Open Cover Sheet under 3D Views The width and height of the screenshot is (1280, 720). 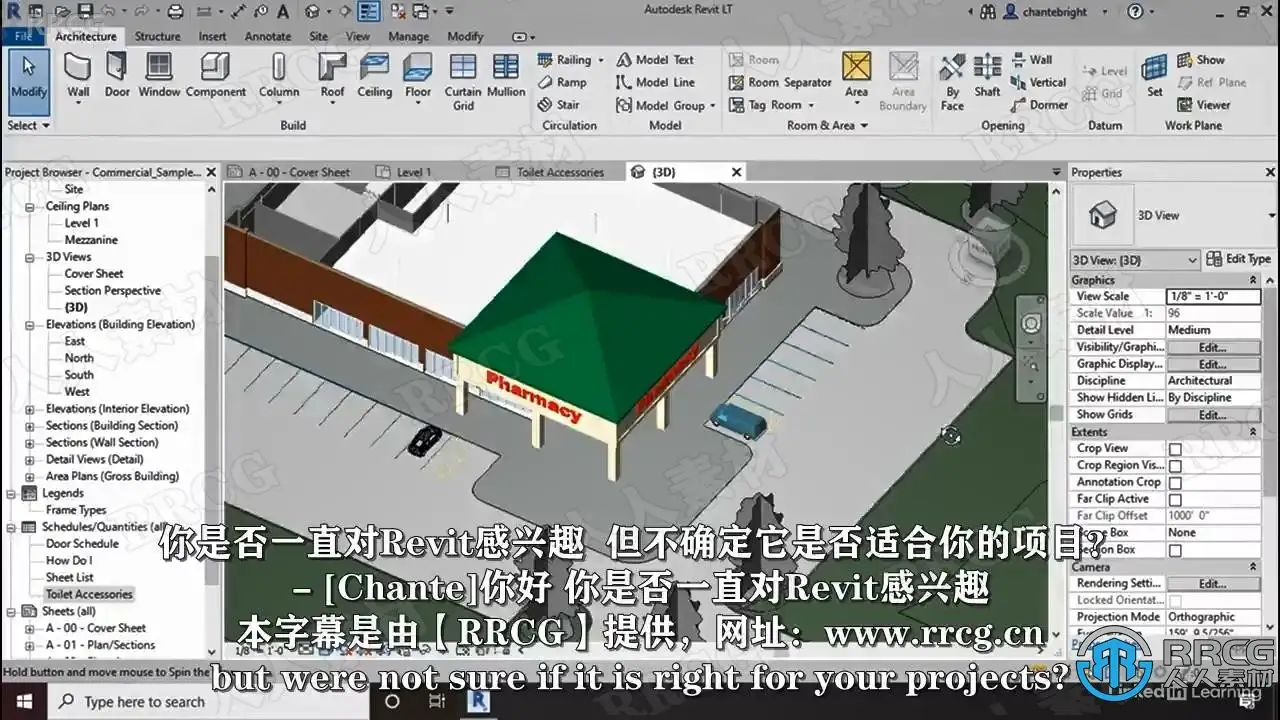(94, 274)
